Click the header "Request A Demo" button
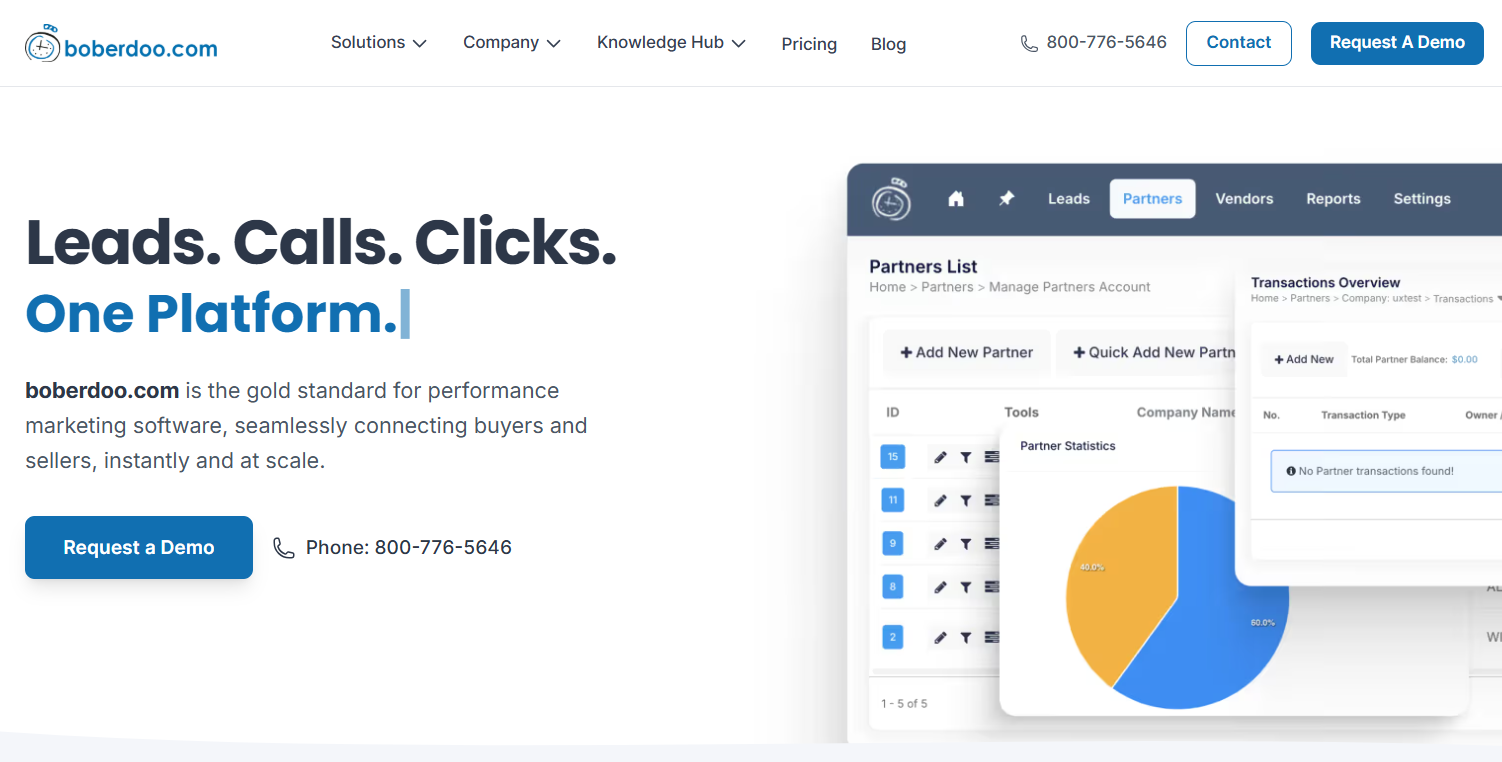 point(1397,43)
